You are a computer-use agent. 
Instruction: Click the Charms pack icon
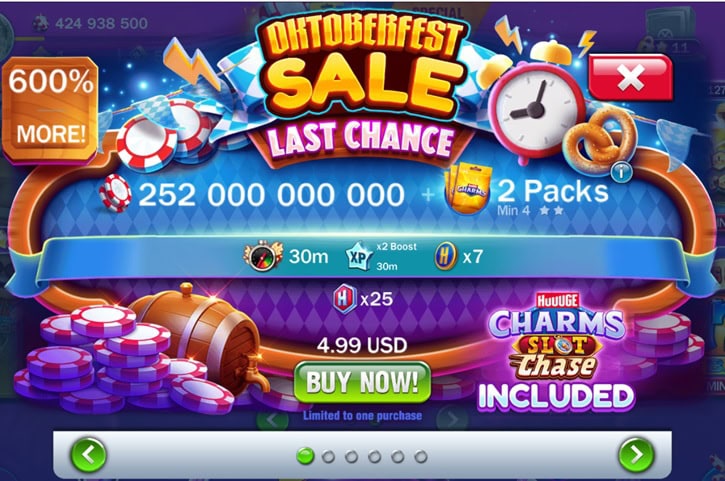pyautogui.click(x=467, y=189)
